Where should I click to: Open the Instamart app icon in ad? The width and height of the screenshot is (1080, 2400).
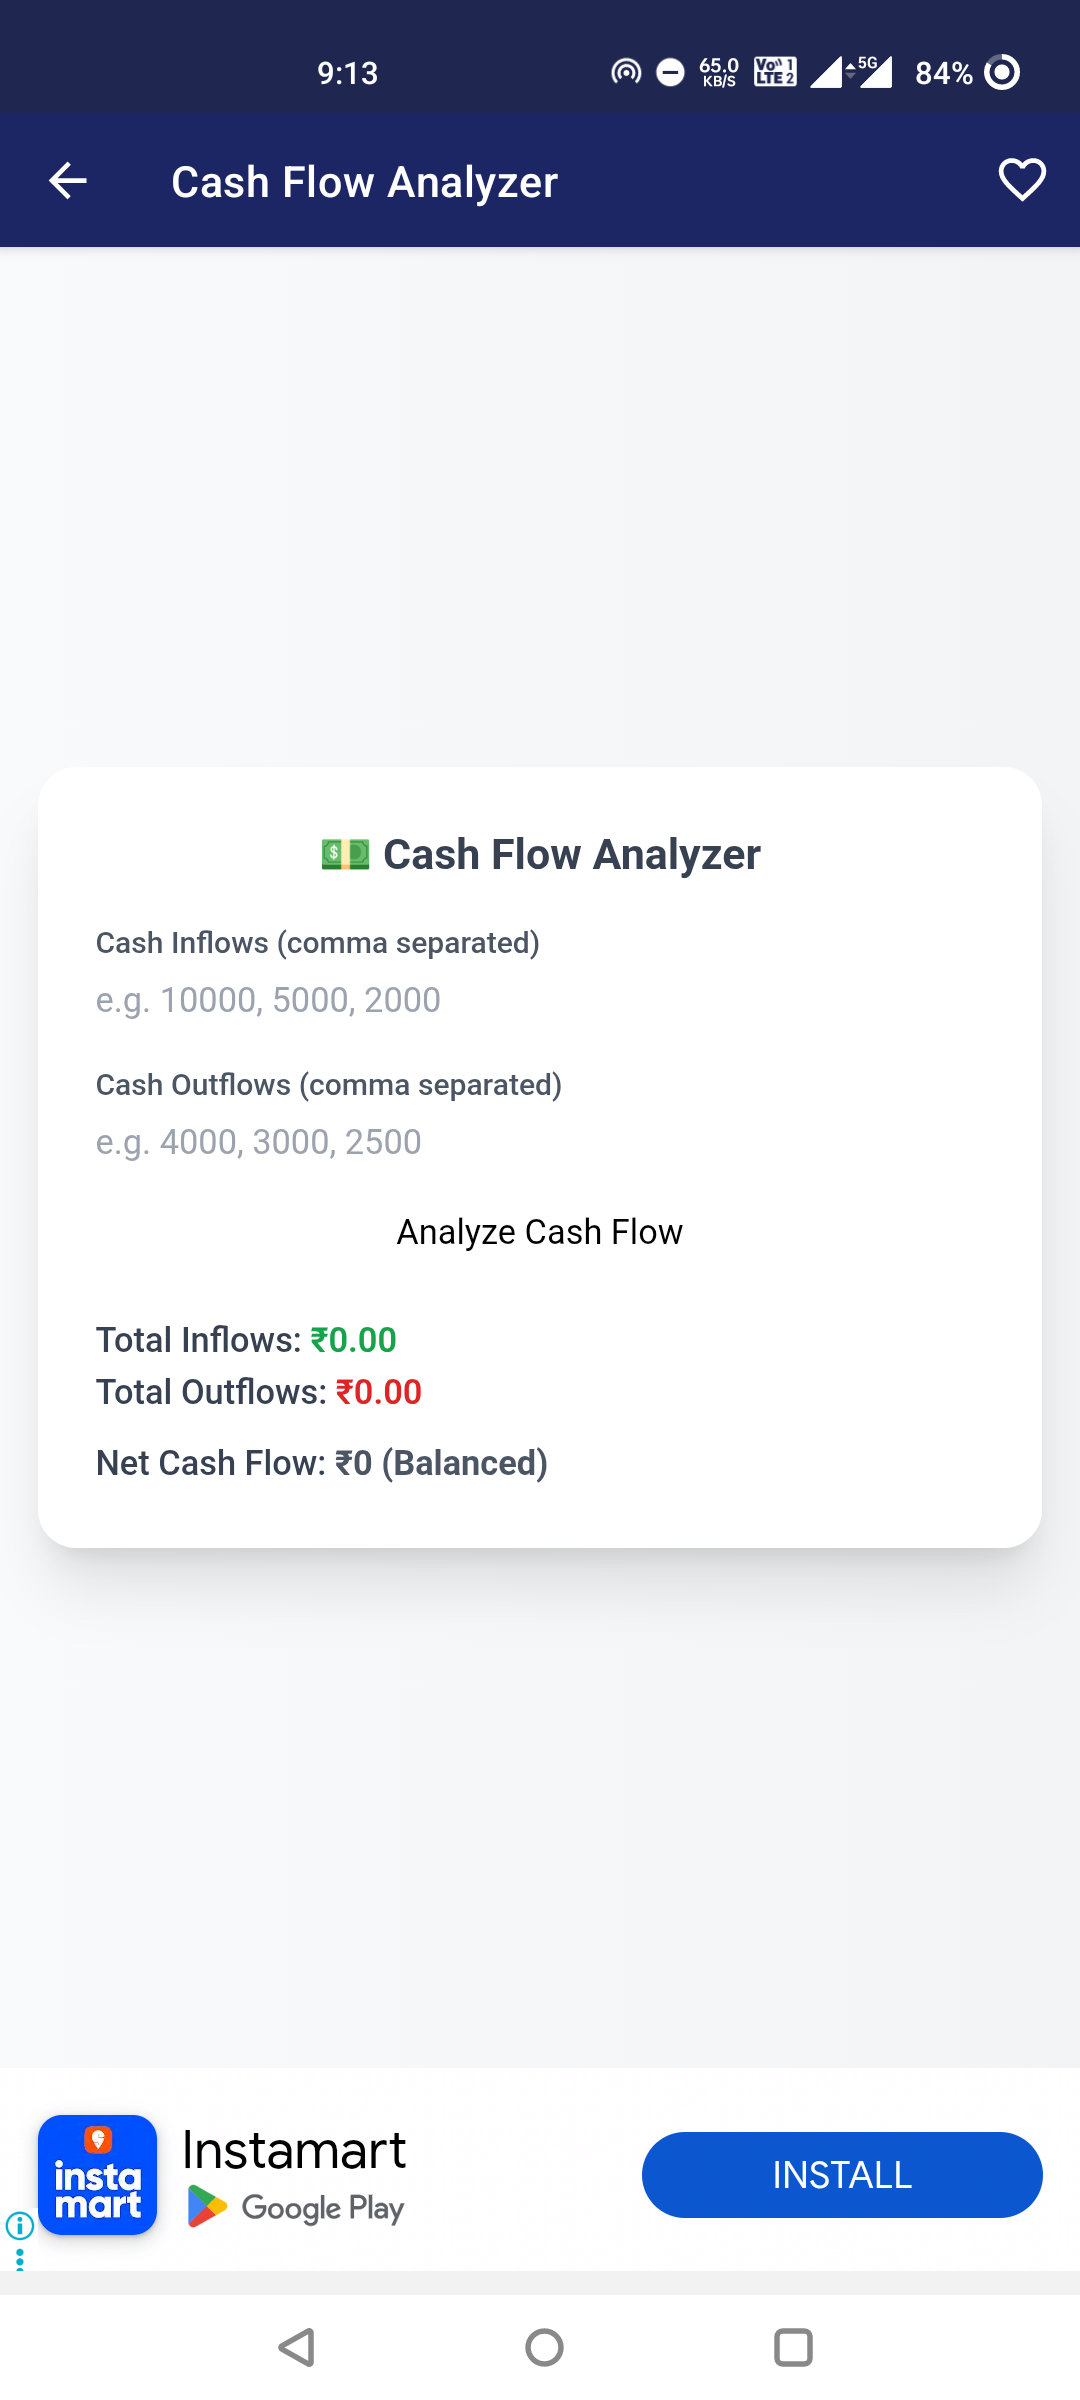(x=98, y=2175)
